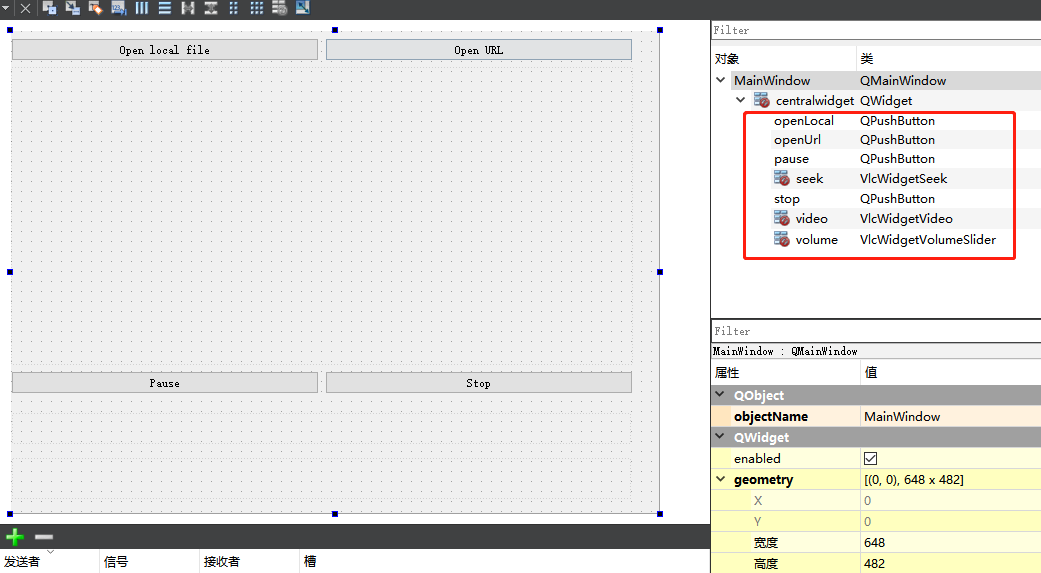Collapse the QWidget property group
This screenshot has height=573, width=1041.
pos(720,436)
